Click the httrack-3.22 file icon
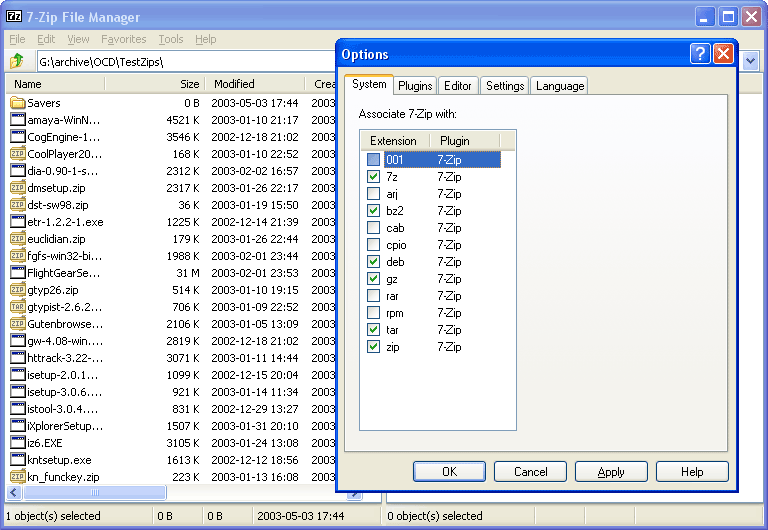This screenshot has width=768, height=530. tap(18, 358)
